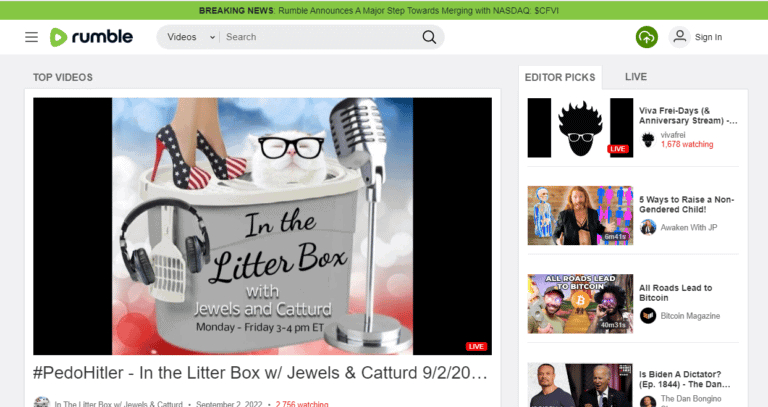
Task: Switch to the LIVE tab
Action: [x=636, y=77]
